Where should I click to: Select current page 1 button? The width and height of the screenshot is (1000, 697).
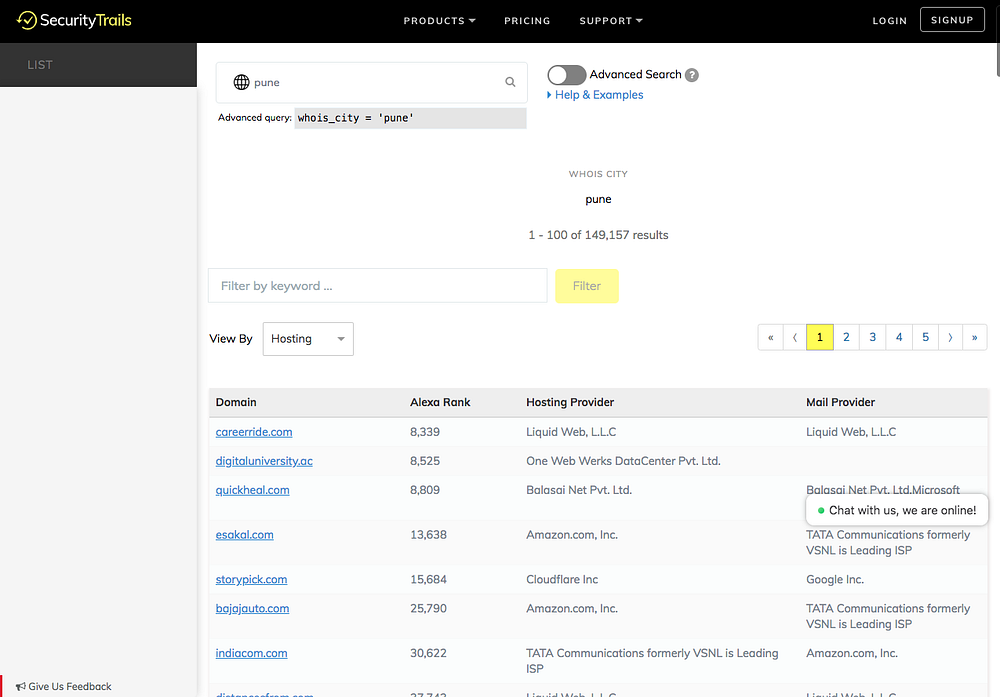[820, 337]
